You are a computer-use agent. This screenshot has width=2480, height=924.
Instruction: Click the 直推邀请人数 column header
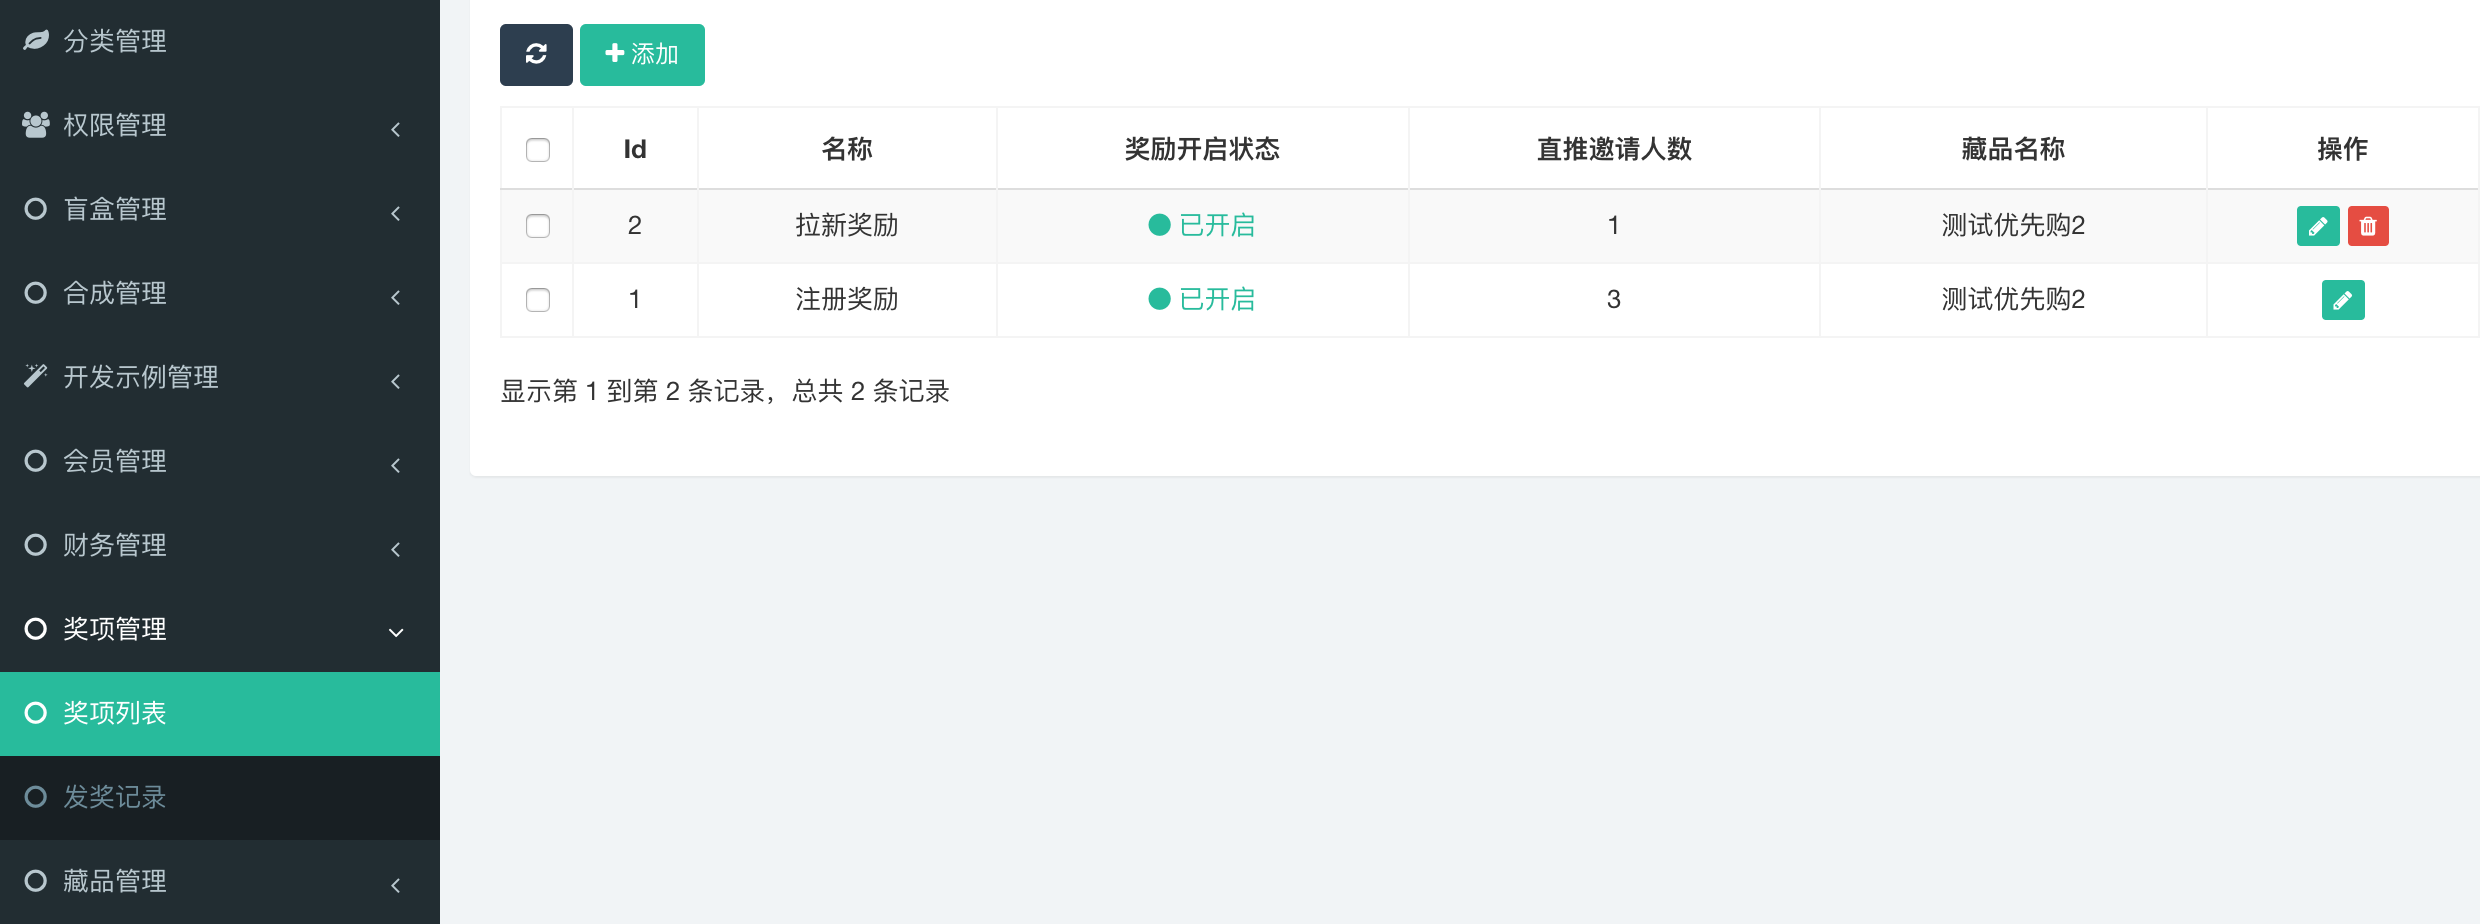pos(1613,150)
